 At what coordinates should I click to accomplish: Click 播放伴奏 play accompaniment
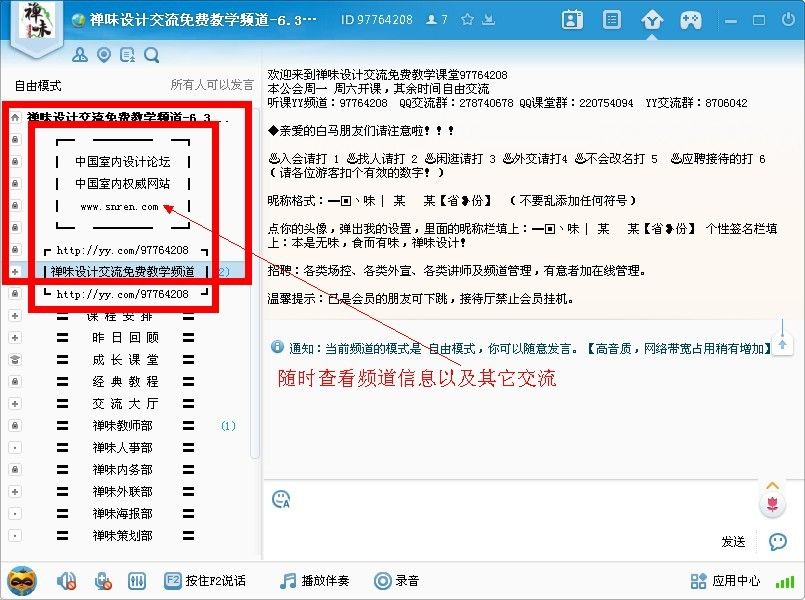(315, 580)
